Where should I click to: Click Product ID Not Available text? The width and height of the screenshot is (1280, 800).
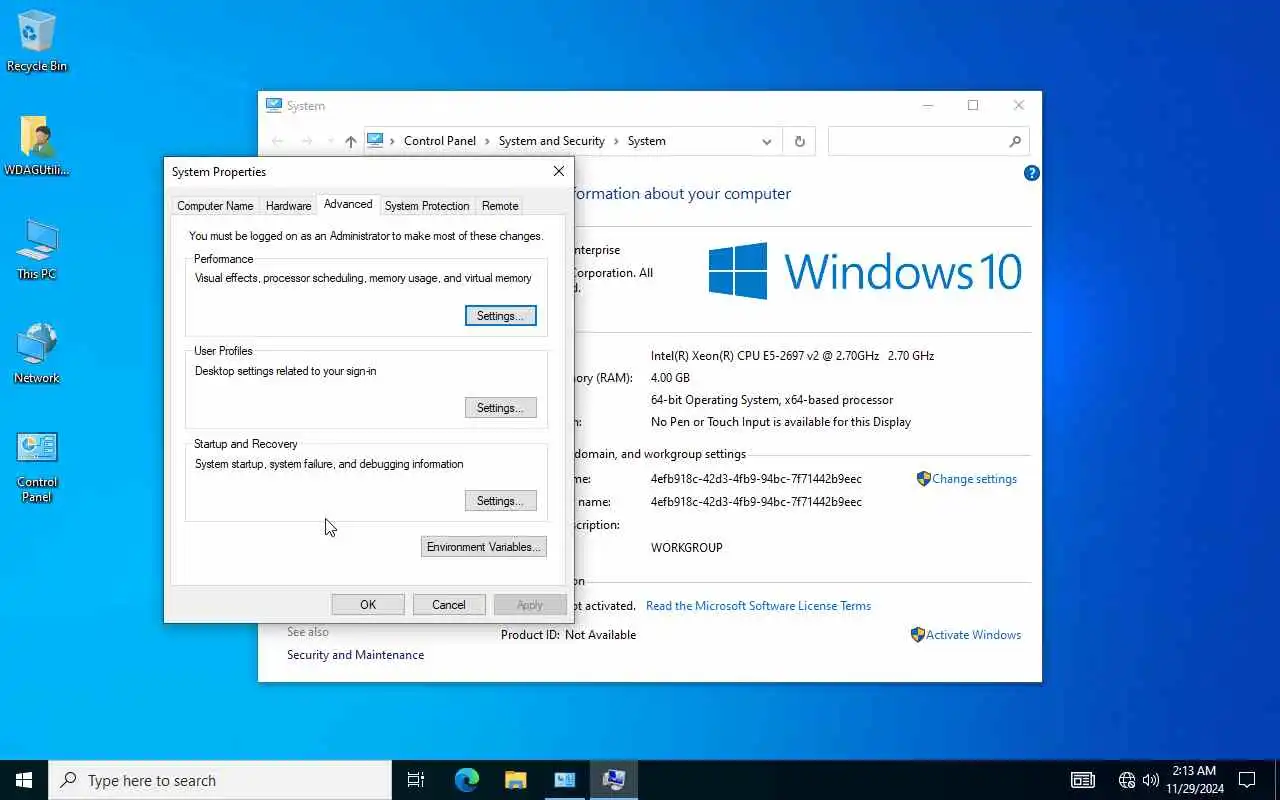568,635
